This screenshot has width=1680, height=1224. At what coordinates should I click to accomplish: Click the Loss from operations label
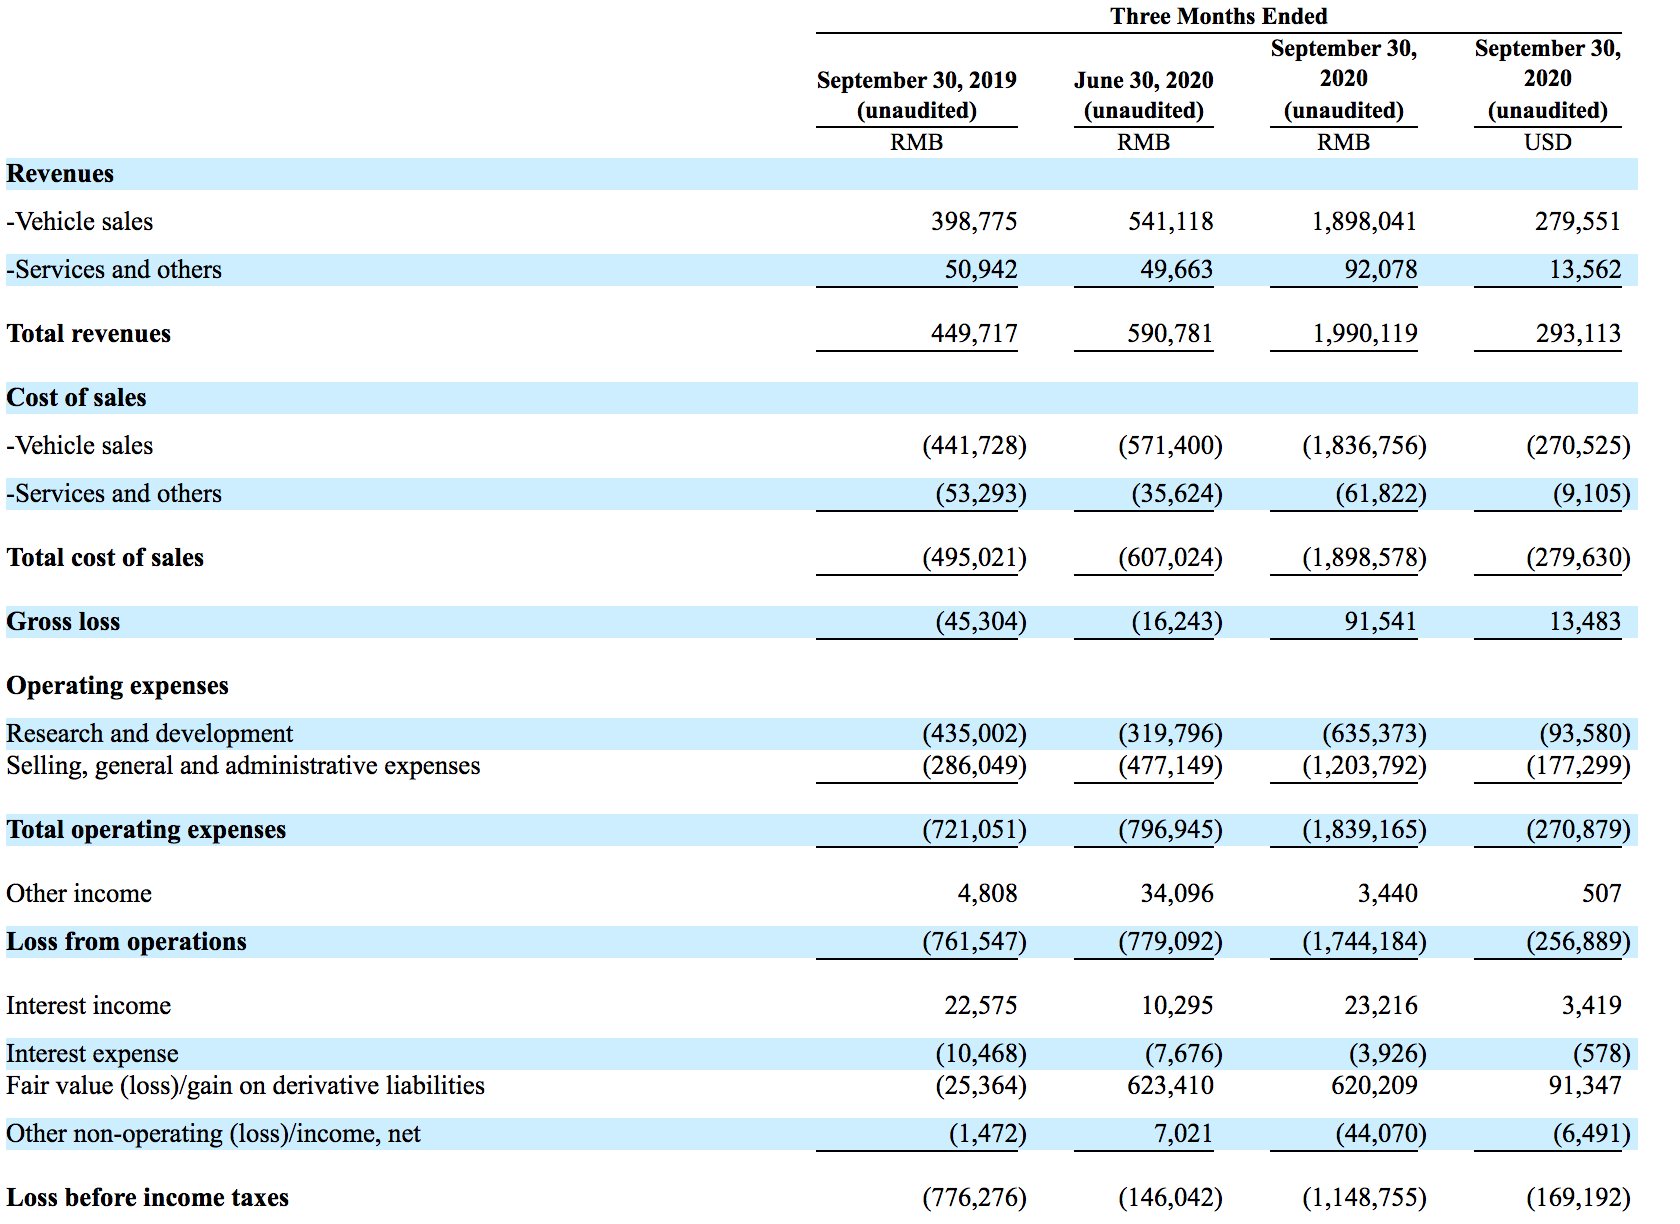(x=126, y=941)
